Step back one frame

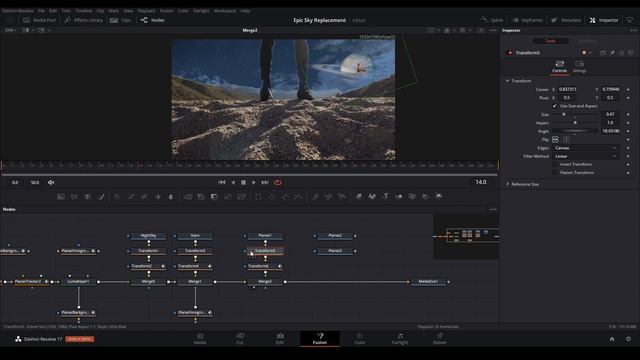233,182
